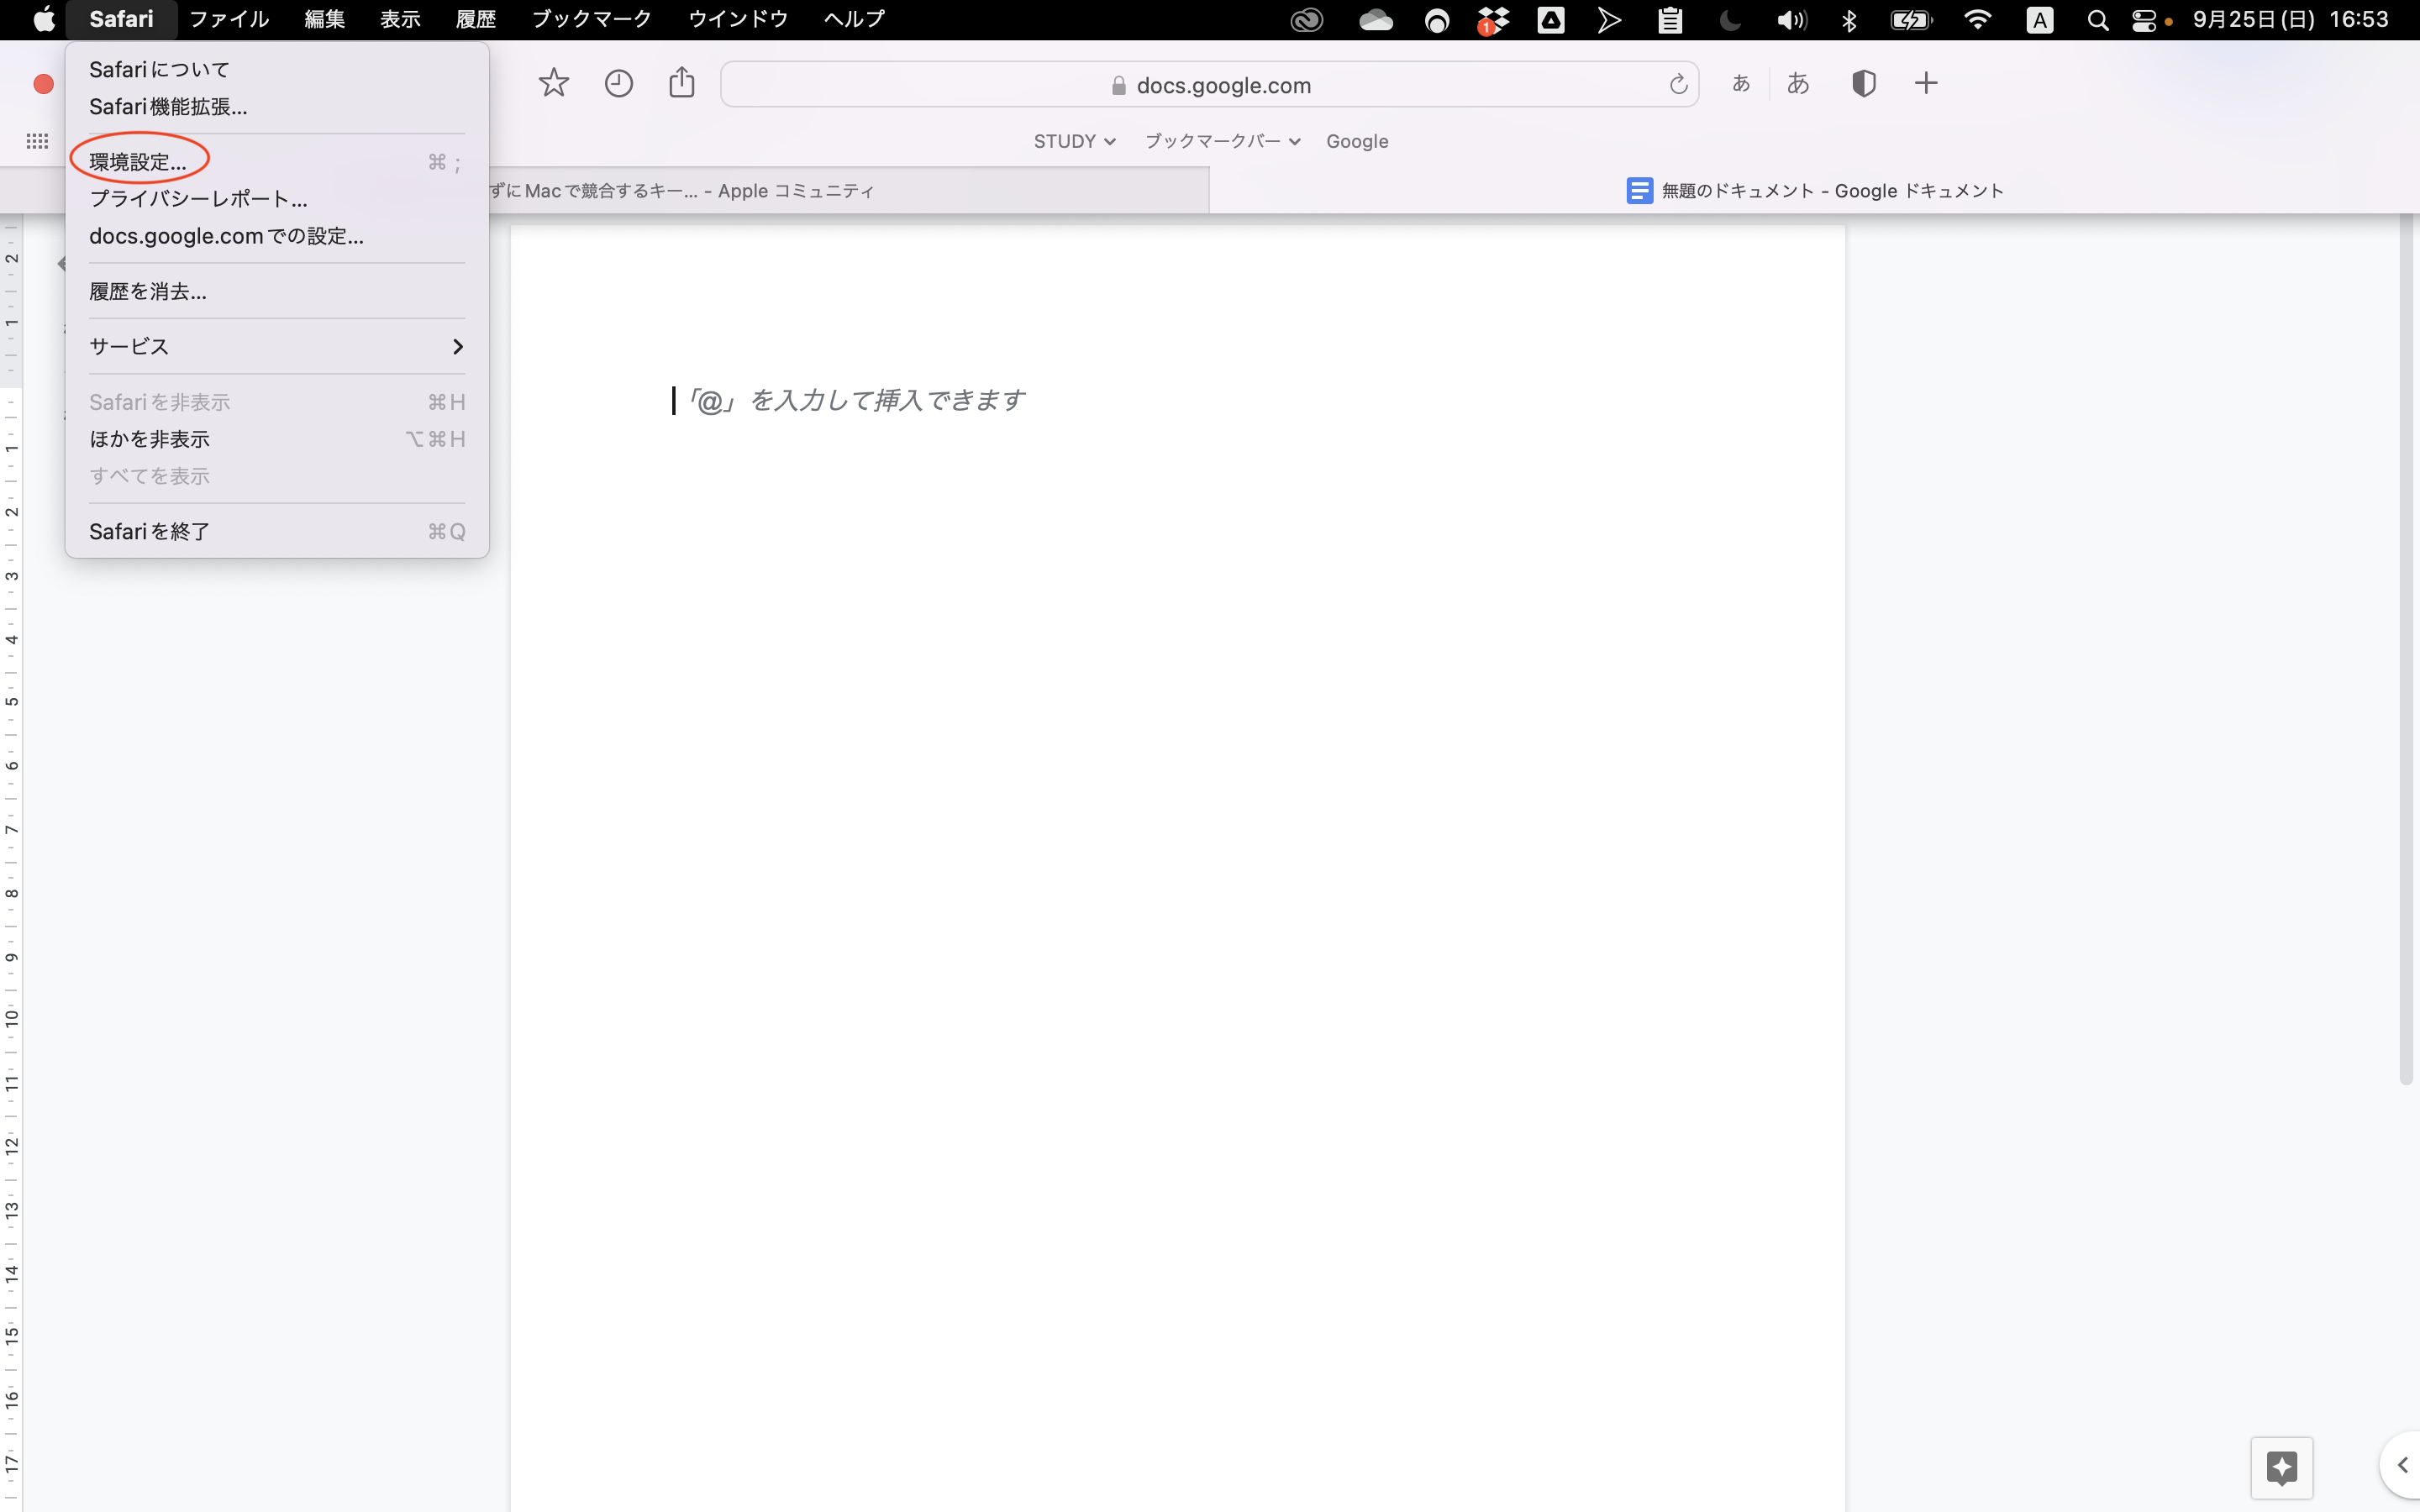Click the docs.google.com address field
Viewport: 2420px width, 1512px height.
click(1210, 85)
